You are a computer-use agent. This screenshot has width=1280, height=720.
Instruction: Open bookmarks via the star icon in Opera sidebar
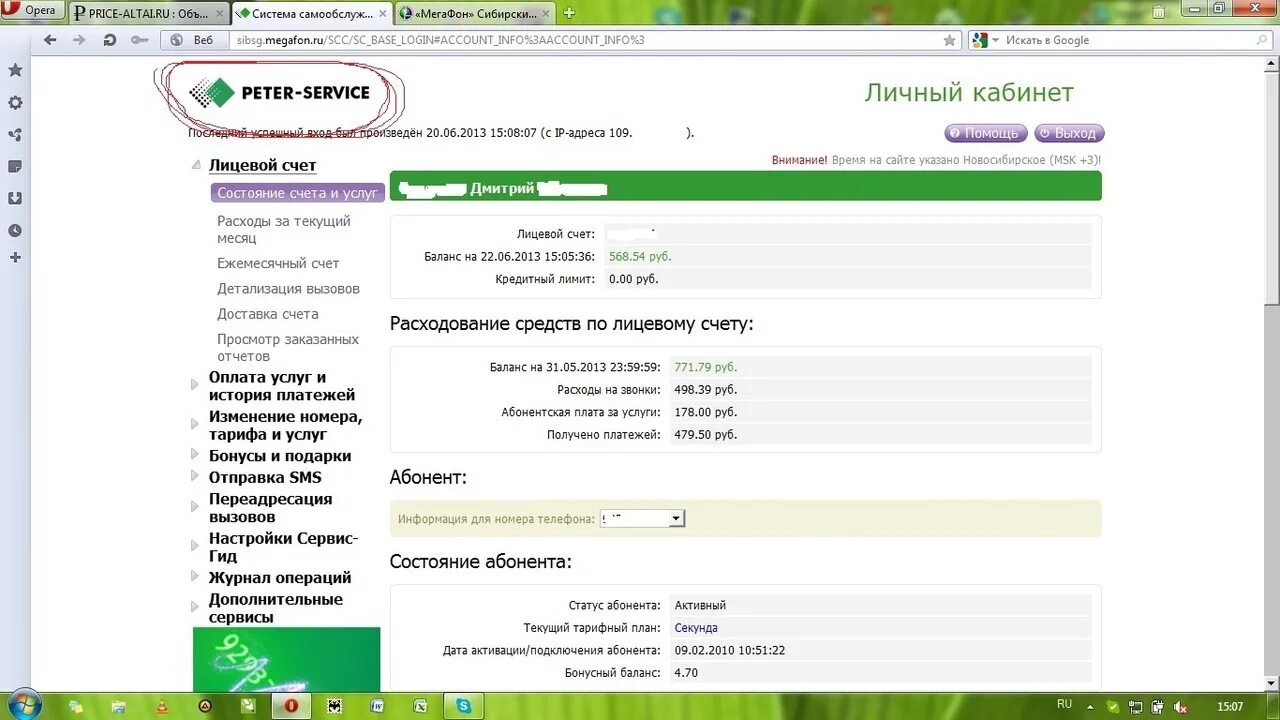coord(14,70)
